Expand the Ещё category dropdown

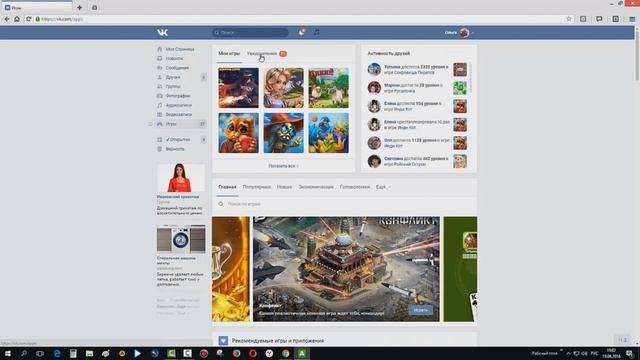383,187
